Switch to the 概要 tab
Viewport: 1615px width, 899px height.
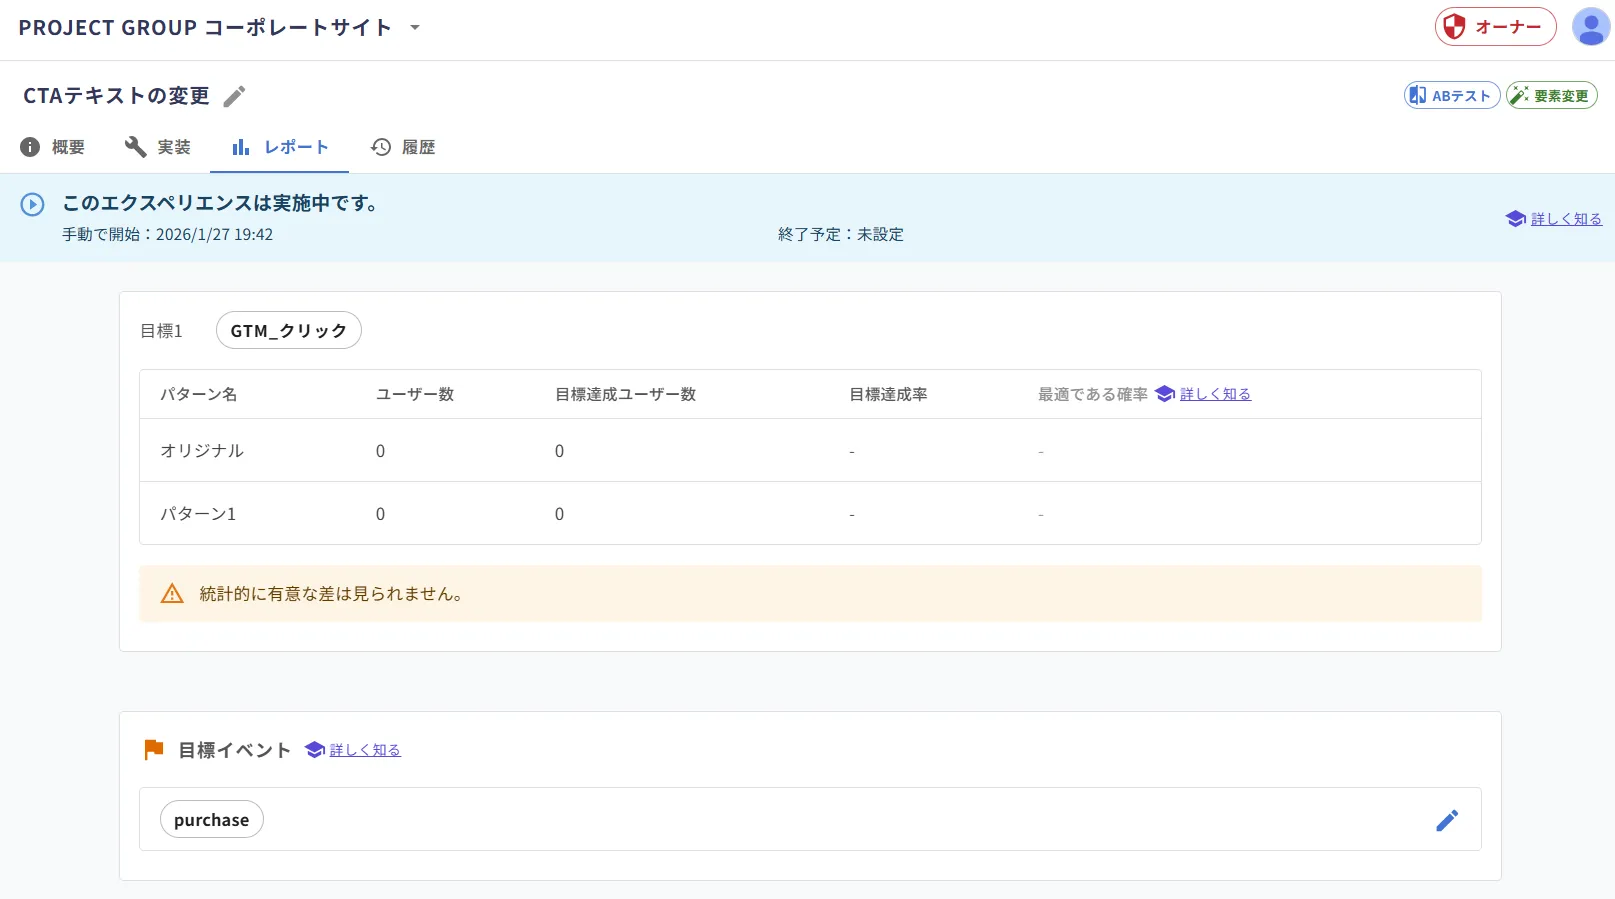pyautogui.click(x=53, y=147)
